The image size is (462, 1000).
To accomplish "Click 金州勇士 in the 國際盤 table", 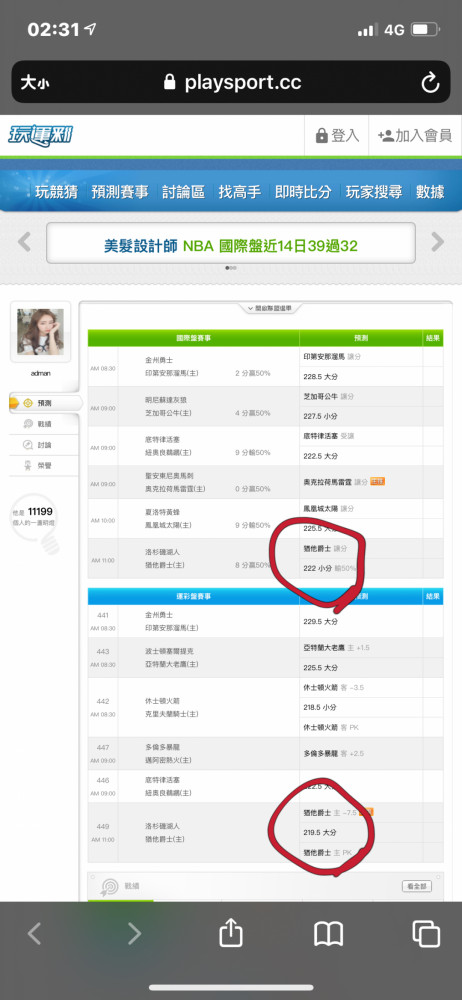I will tap(158, 359).
